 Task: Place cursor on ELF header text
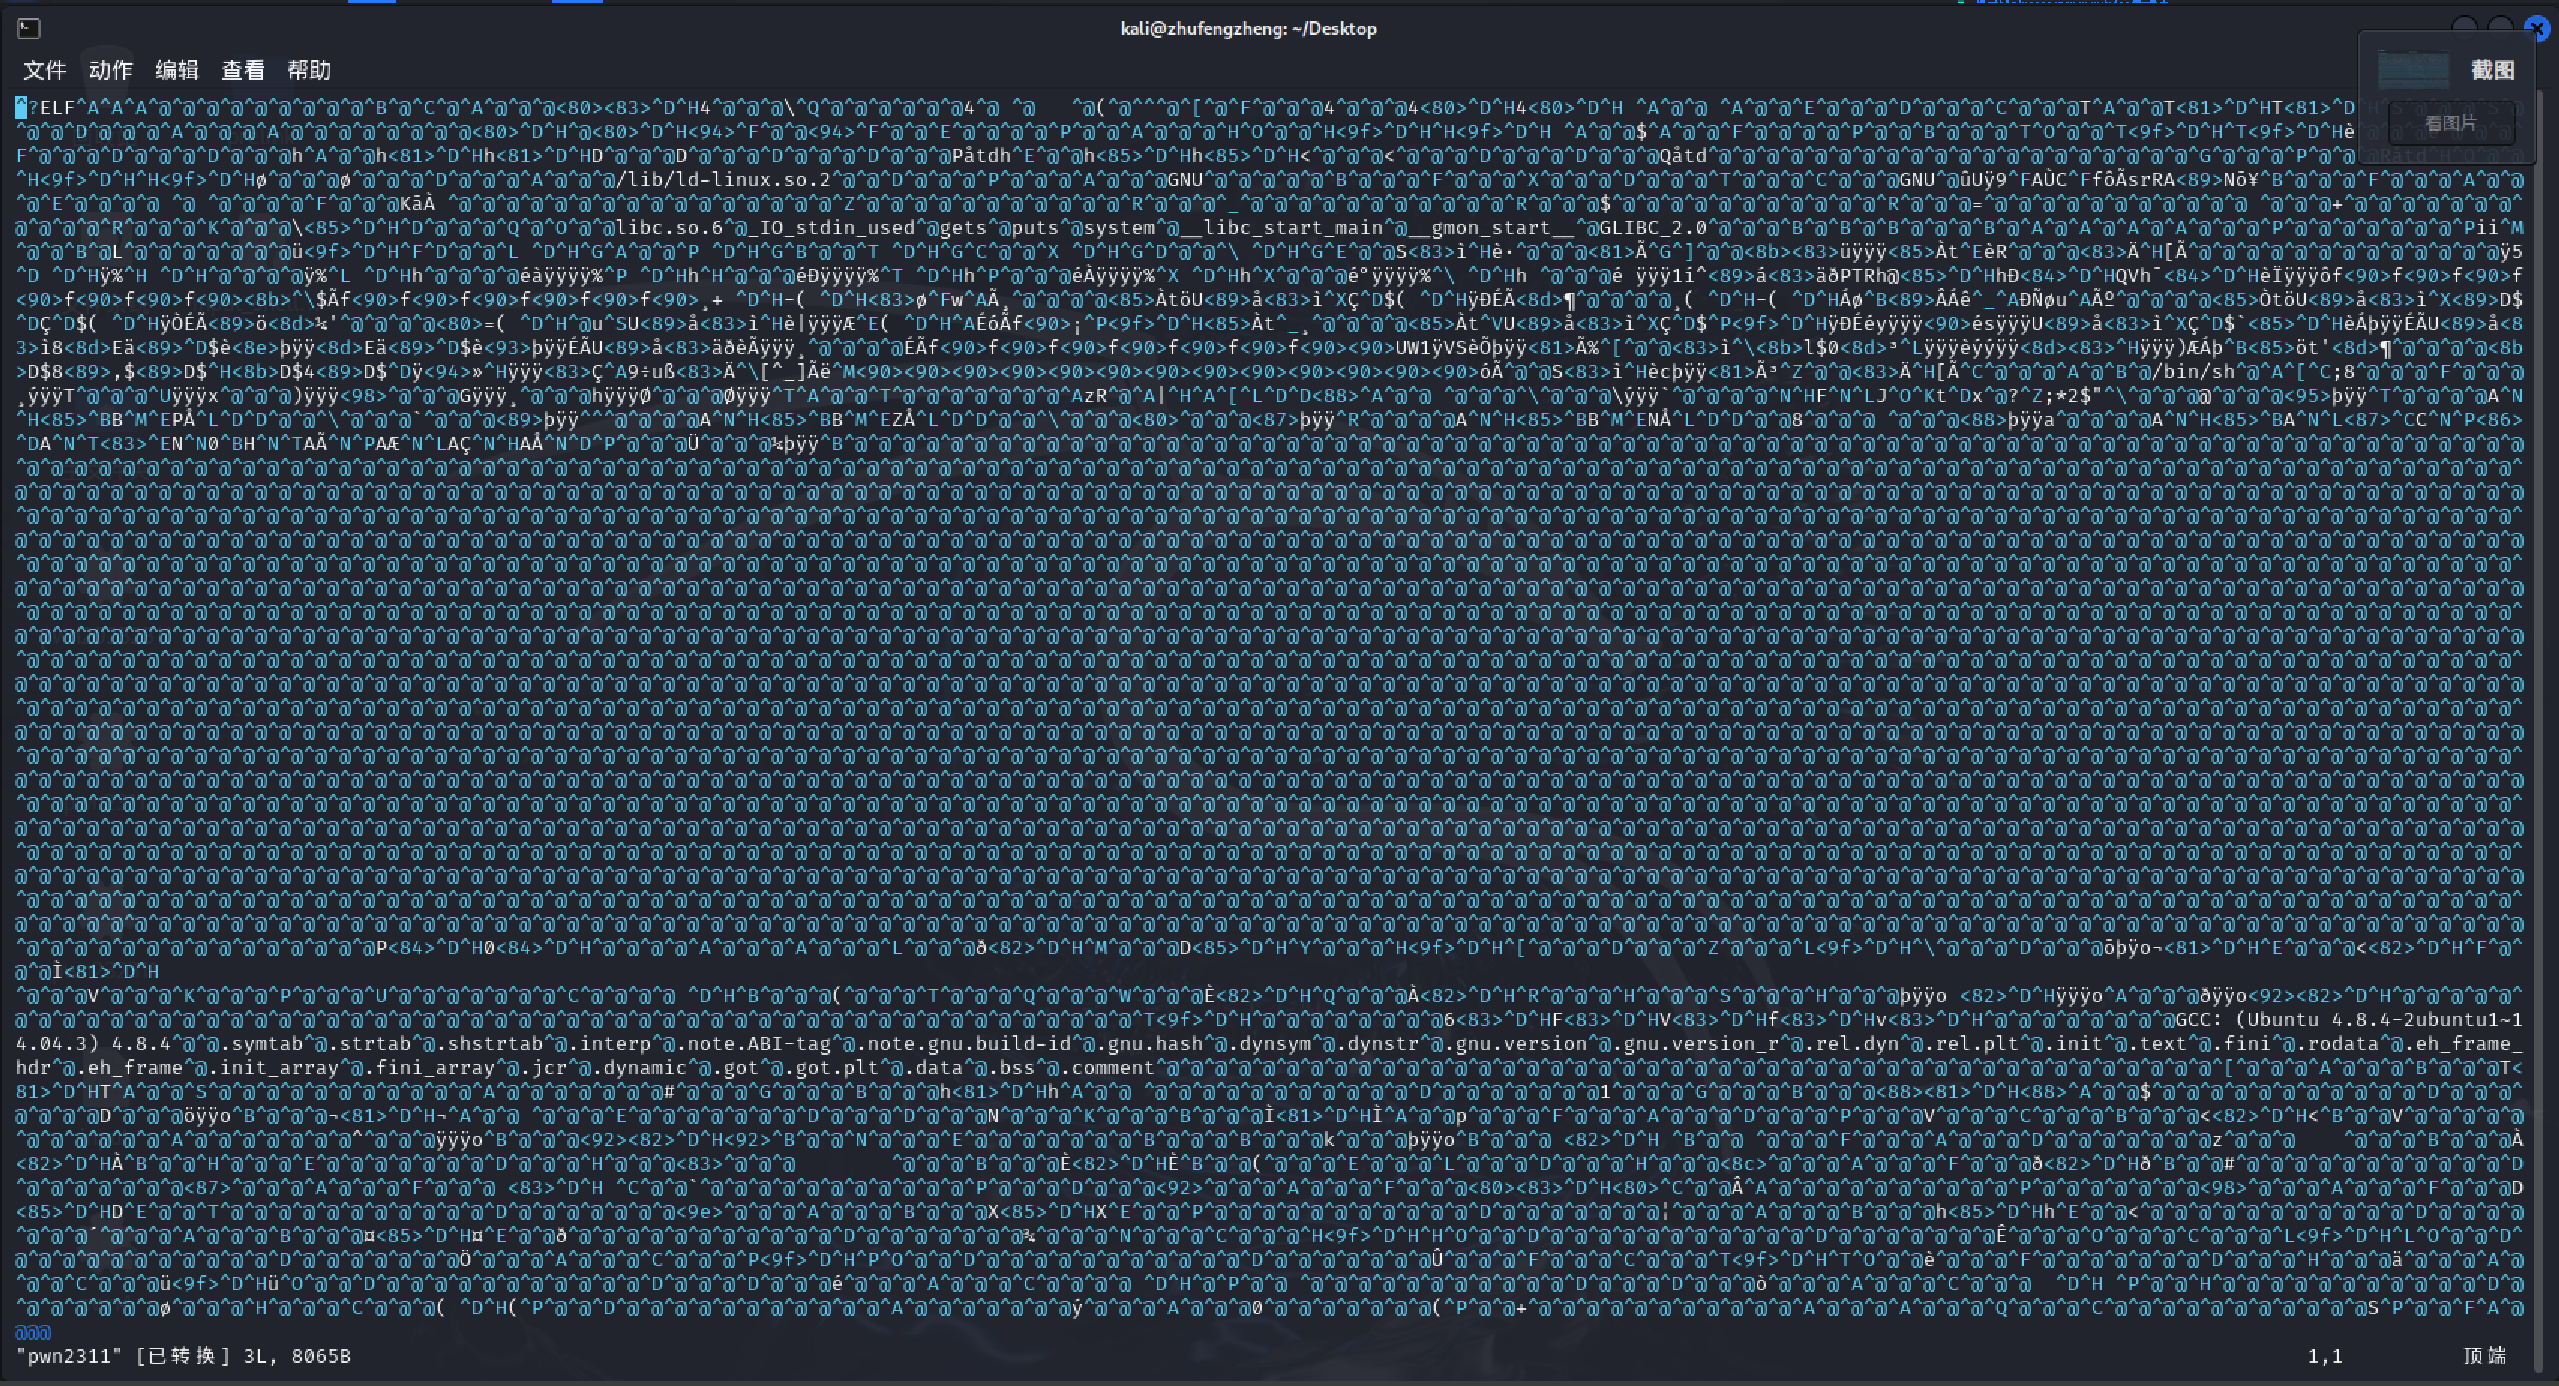click(x=58, y=108)
